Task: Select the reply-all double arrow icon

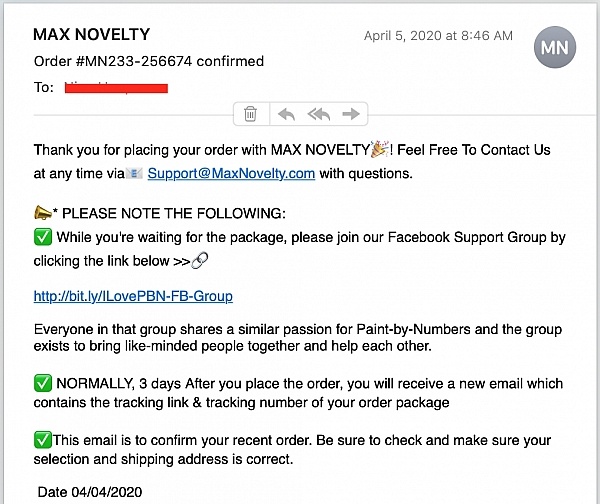Action: pos(318,114)
